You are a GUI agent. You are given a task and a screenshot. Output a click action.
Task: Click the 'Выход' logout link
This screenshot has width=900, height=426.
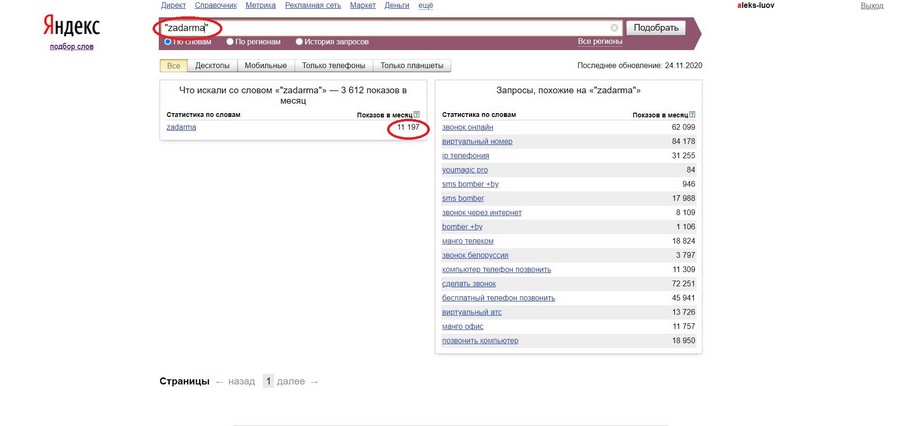(x=871, y=5)
